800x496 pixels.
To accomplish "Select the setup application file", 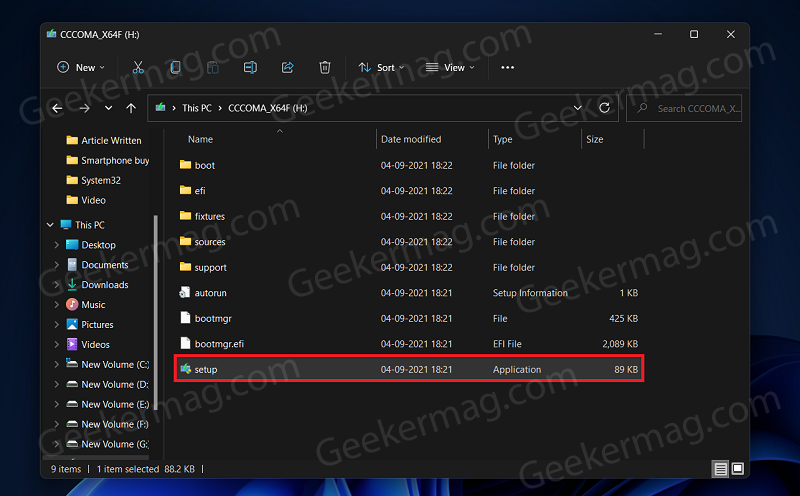I will point(409,369).
